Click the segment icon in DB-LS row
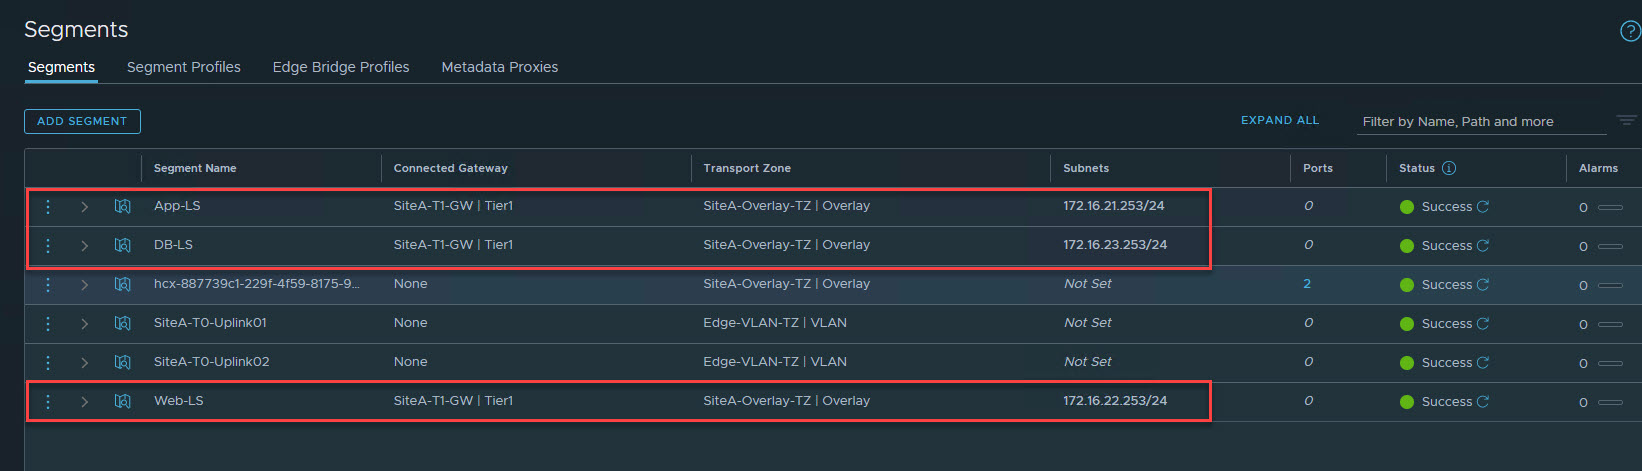Viewport: 1642px width, 471px height. coord(123,245)
